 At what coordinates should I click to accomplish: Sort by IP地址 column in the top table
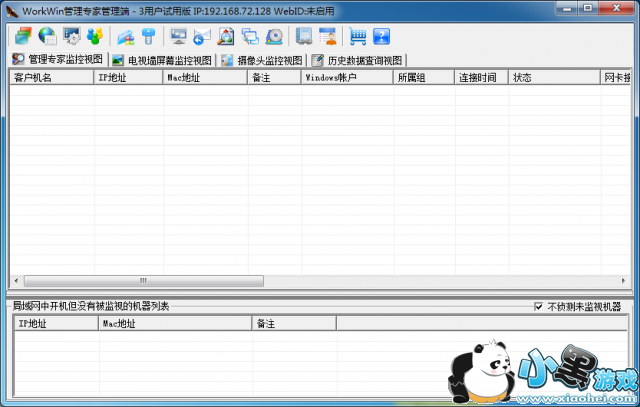pyautogui.click(x=128, y=78)
